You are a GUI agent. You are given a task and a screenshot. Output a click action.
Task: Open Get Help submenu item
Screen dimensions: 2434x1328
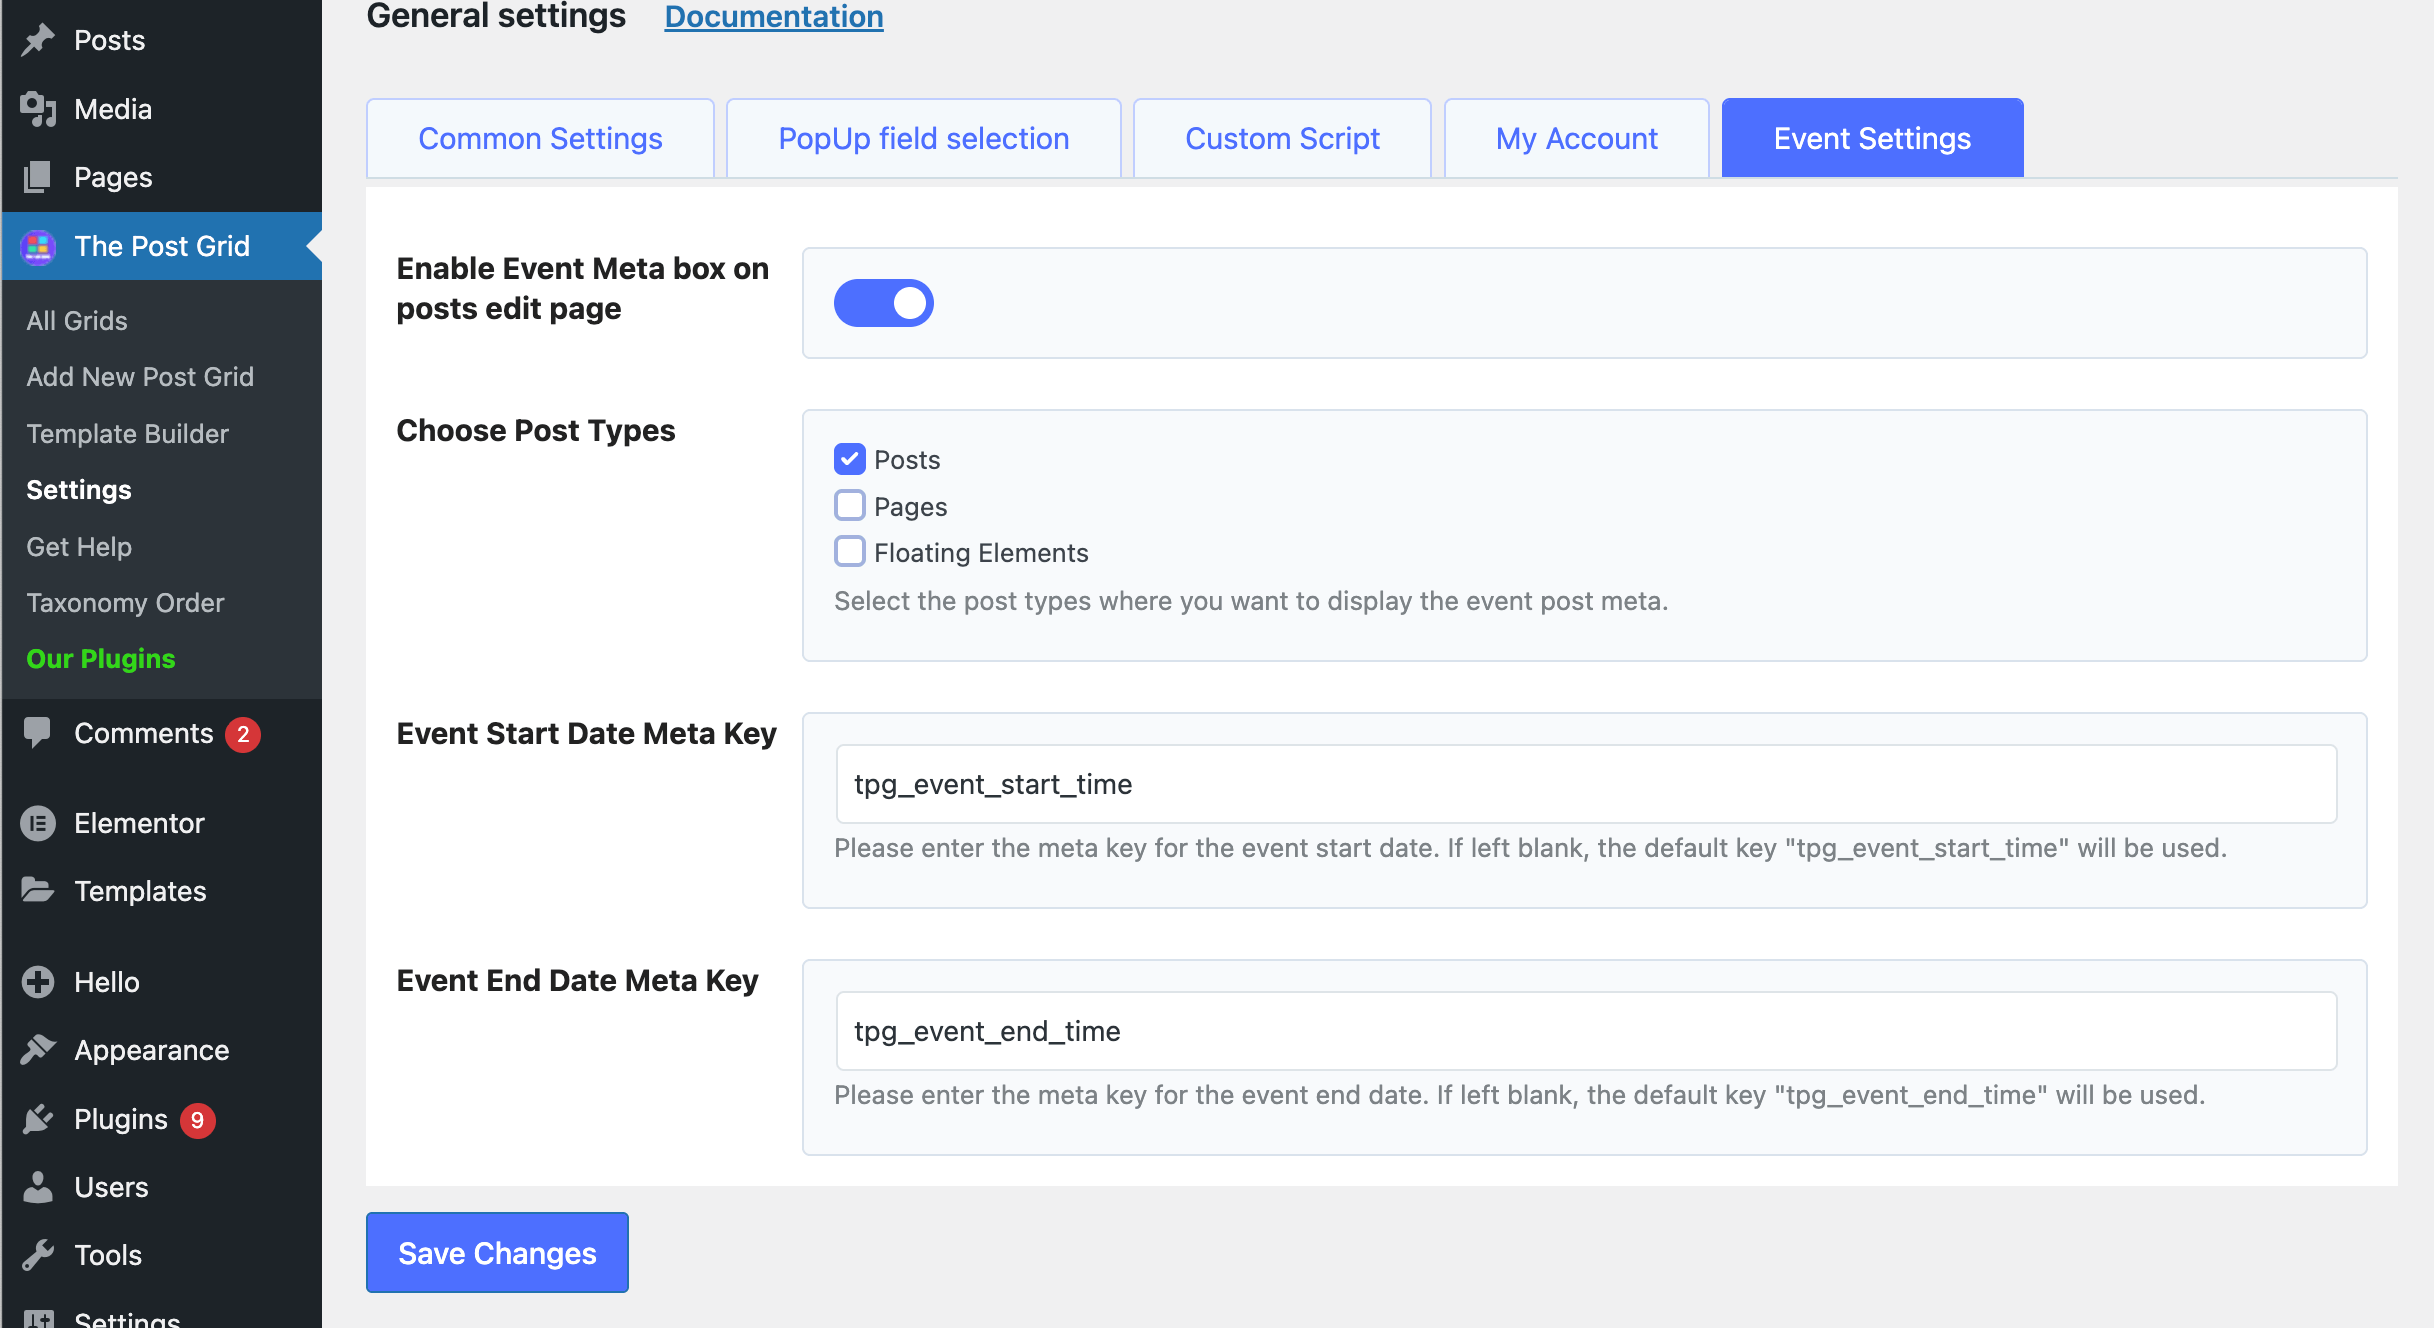click(x=79, y=547)
